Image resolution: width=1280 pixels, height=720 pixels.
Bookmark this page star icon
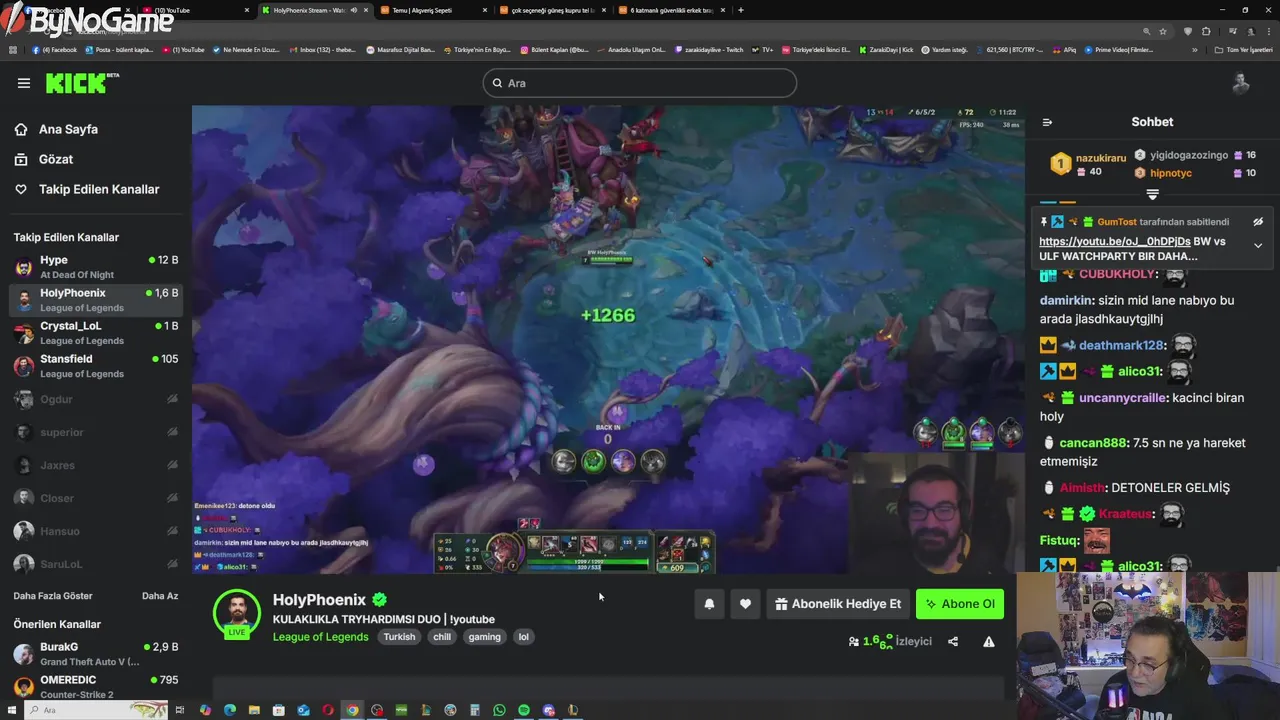coord(1163,31)
